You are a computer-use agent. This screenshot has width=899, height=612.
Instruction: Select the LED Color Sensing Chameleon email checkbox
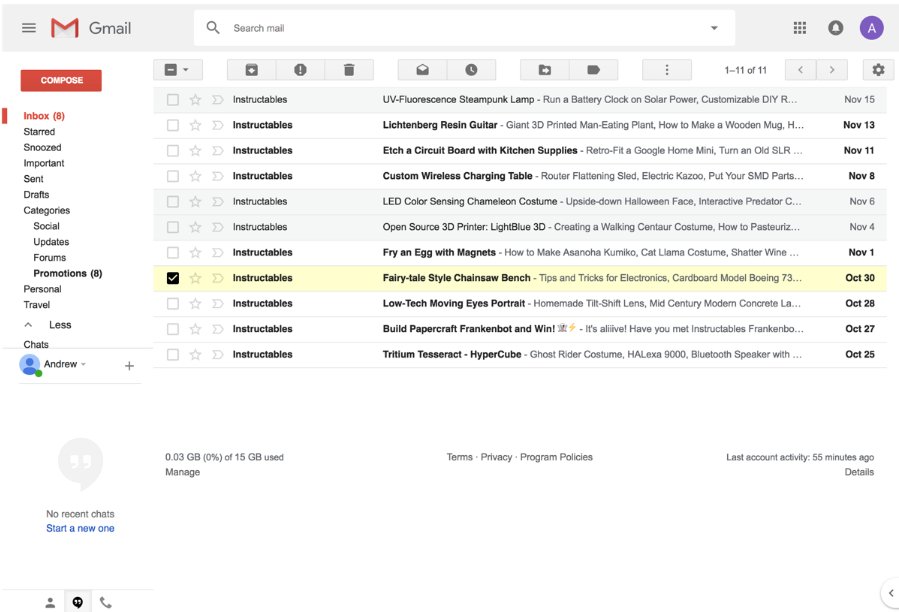(173, 202)
